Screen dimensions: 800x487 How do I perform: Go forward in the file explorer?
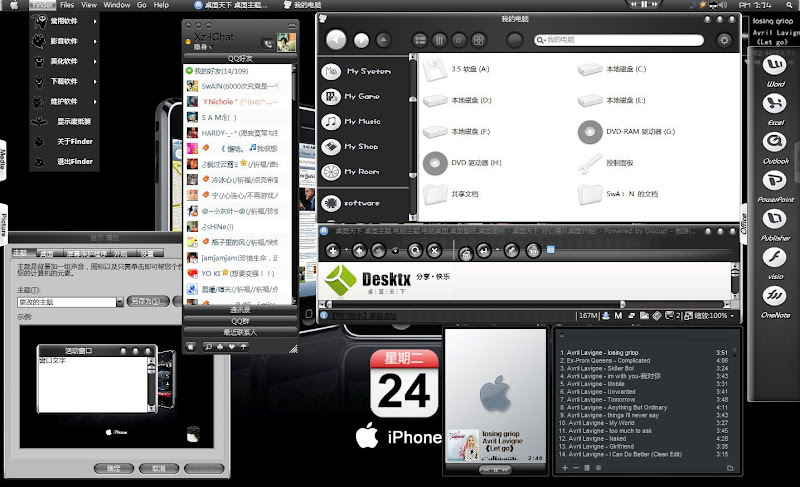tap(361, 40)
